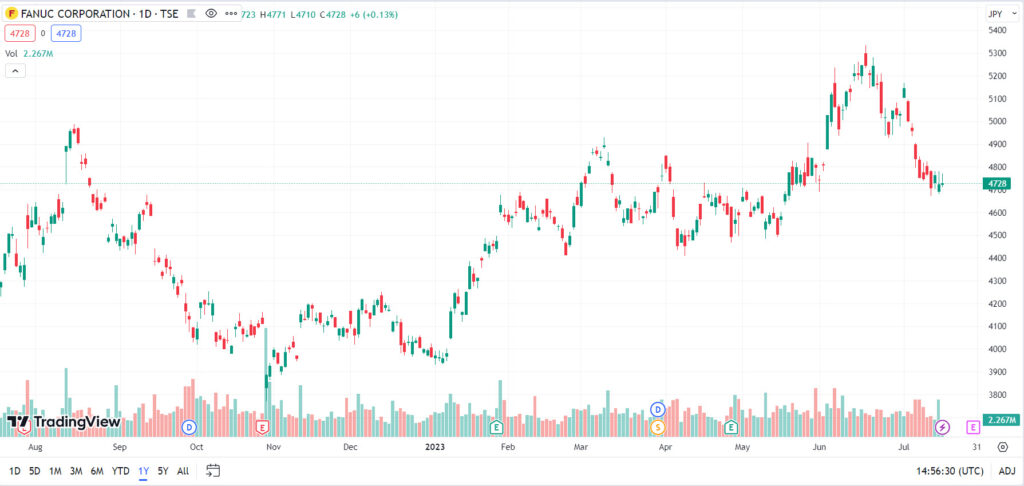Click the 4728 current price label on axis

coord(996,184)
